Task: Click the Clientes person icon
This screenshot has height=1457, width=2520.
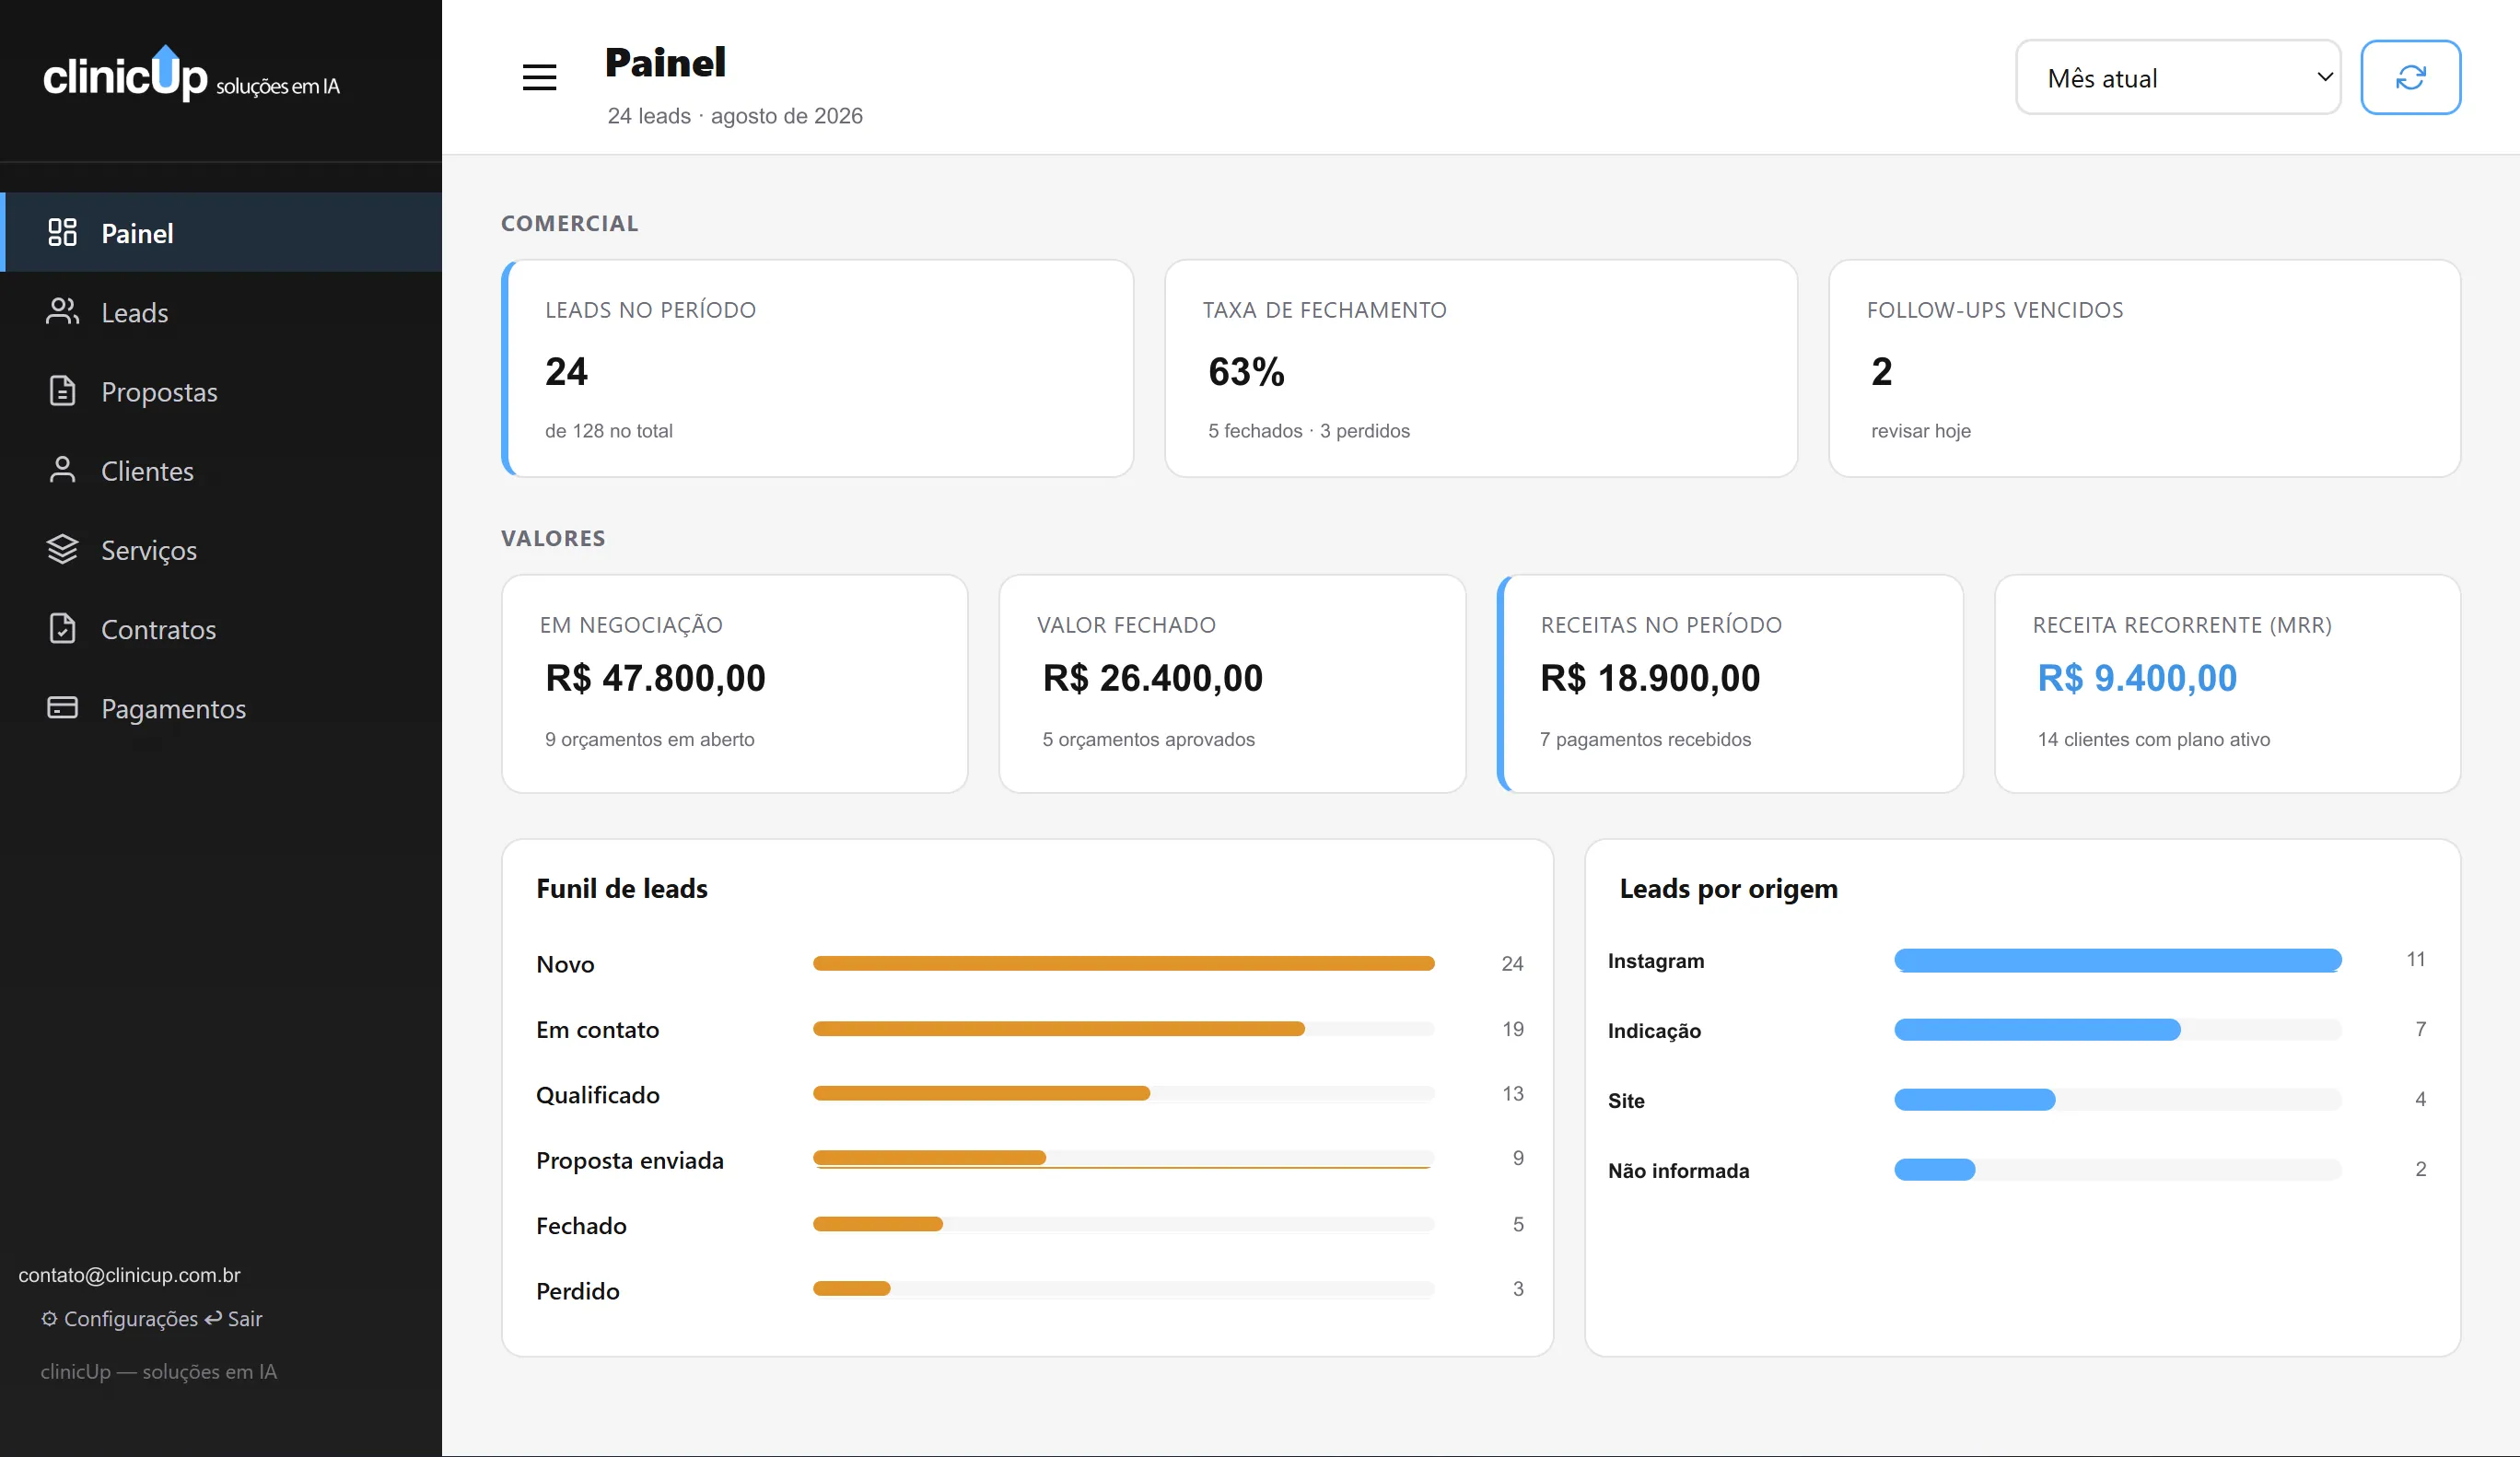Action: click(62, 469)
